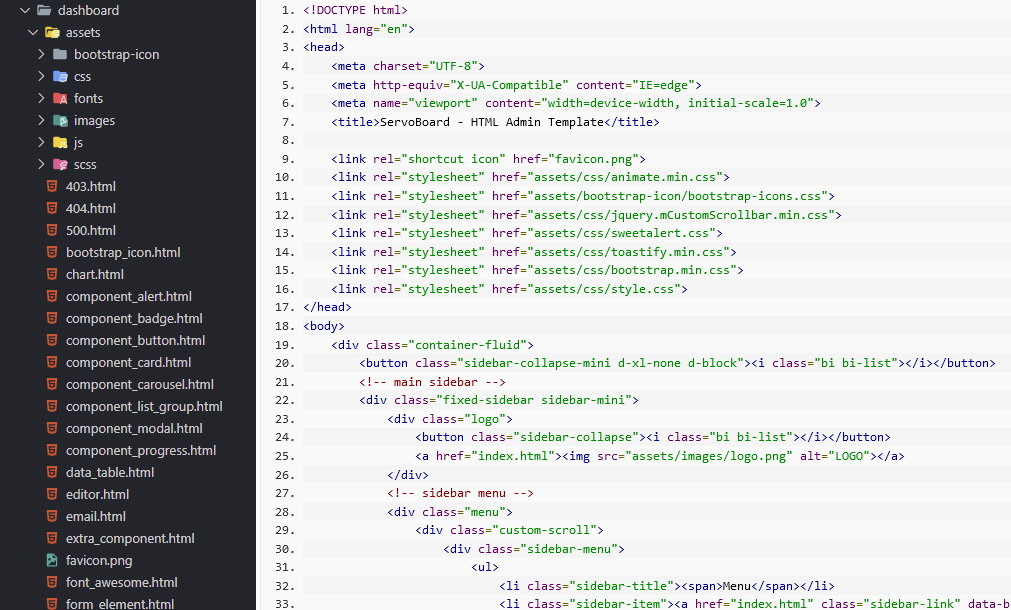This screenshot has width=1011, height=610.
Task: Click the images folder icon
Action: pyautogui.click(x=60, y=120)
